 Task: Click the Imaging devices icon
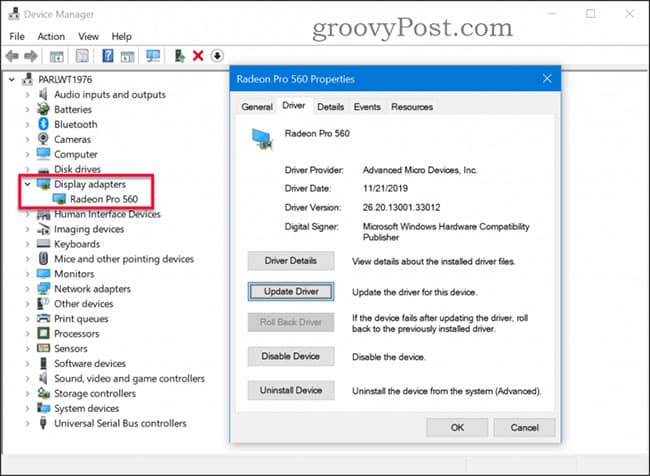point(43,228)
